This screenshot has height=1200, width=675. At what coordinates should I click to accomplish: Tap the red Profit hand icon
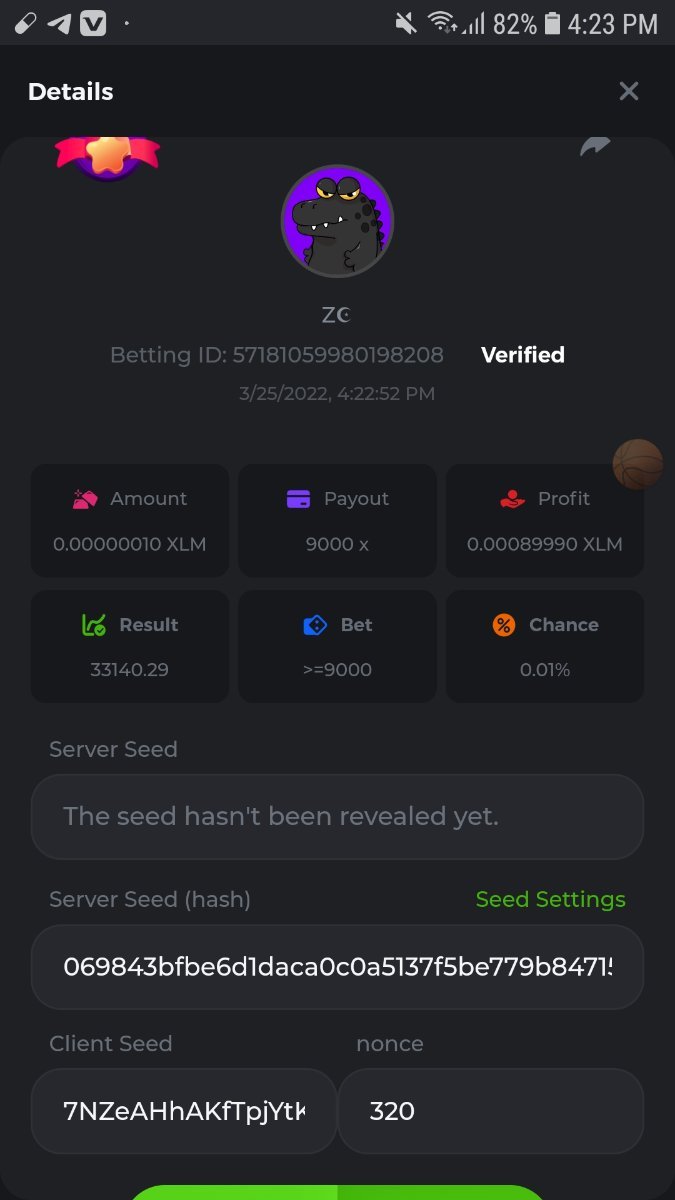coord(512,499)
